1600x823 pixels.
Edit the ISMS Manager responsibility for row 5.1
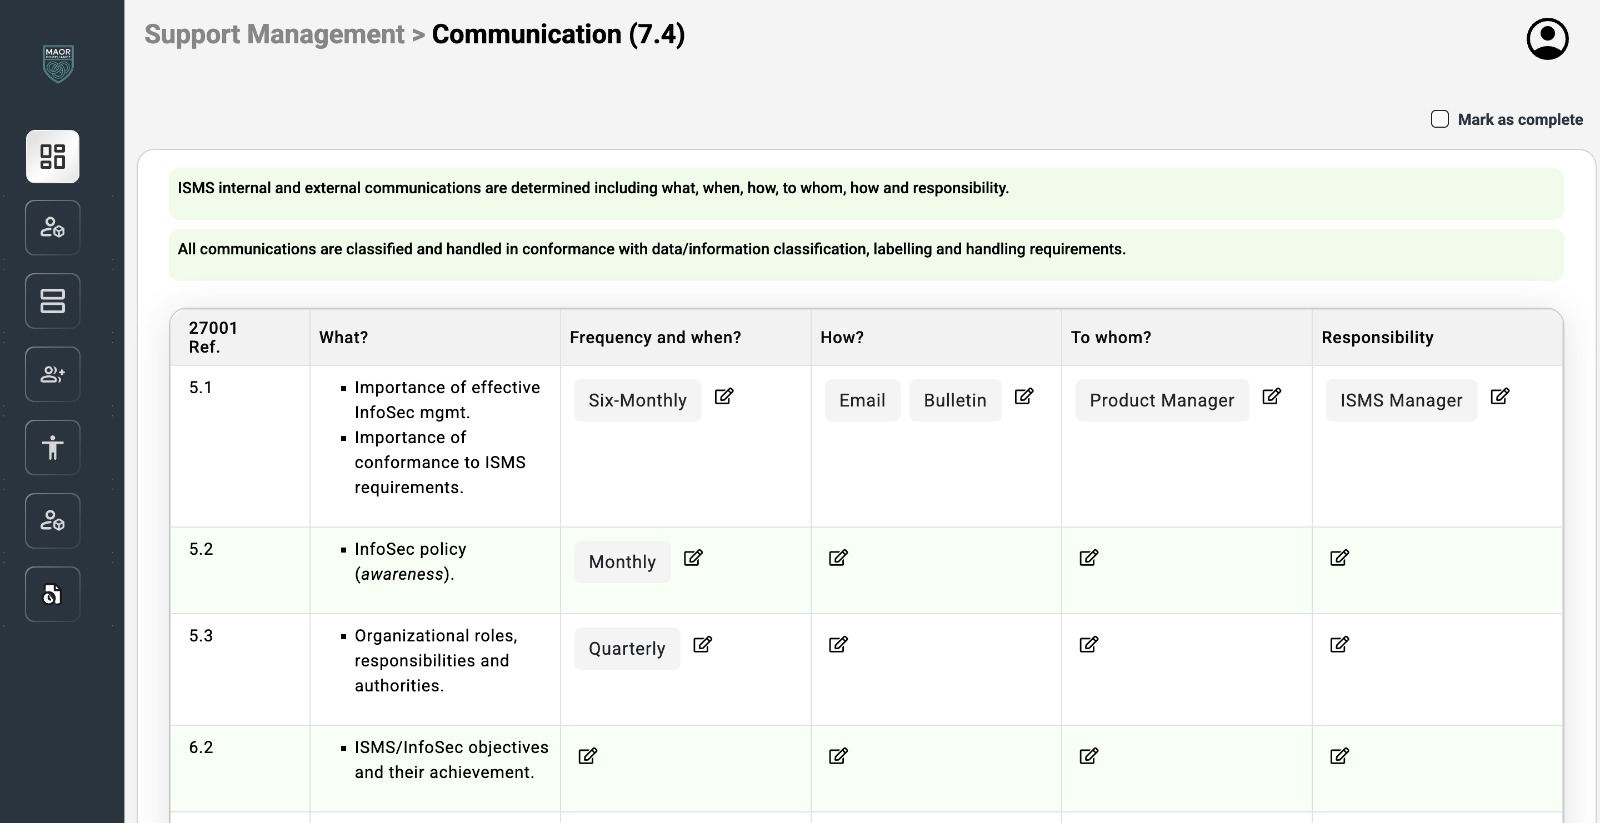pos(1500,397)
